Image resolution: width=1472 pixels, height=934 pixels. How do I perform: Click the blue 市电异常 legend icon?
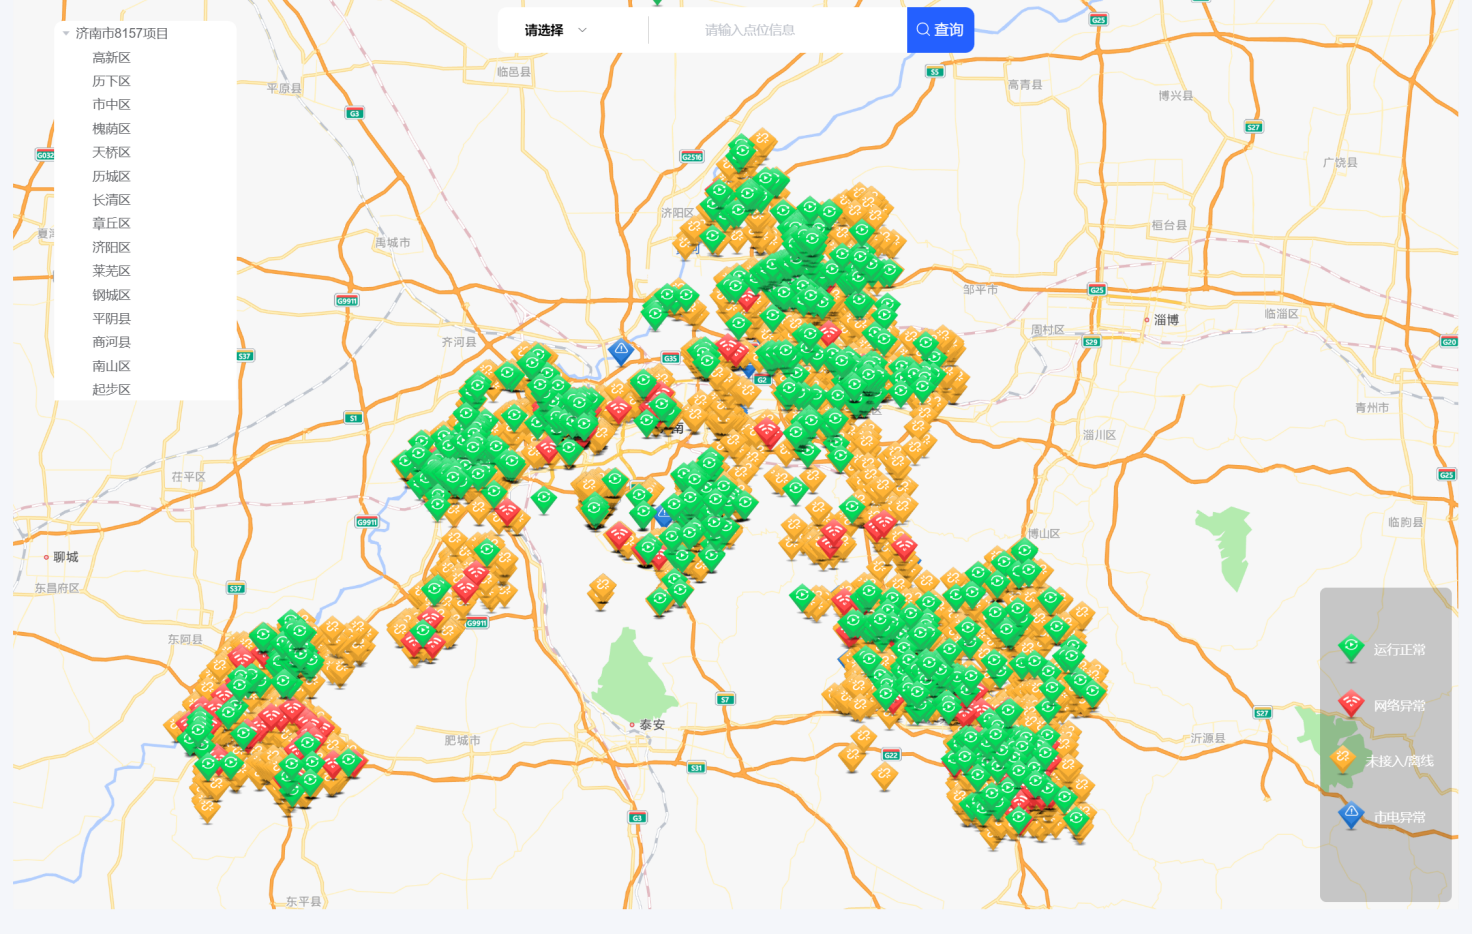click(1351, 815)
